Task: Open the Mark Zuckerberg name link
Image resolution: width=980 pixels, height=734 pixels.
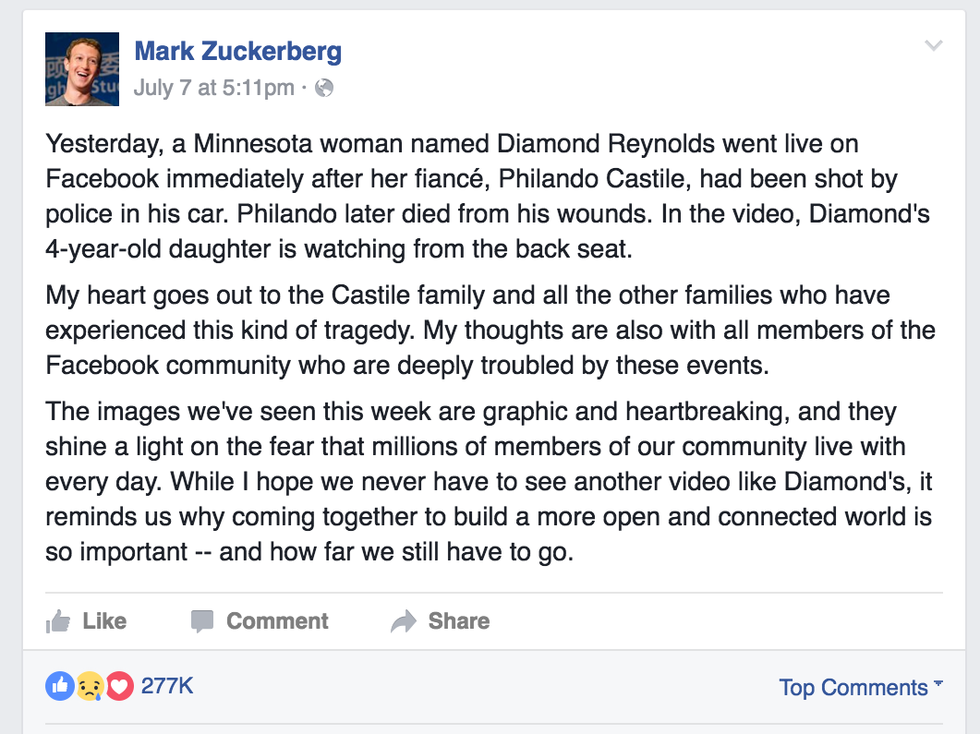Action: click(x=238, y=51)
